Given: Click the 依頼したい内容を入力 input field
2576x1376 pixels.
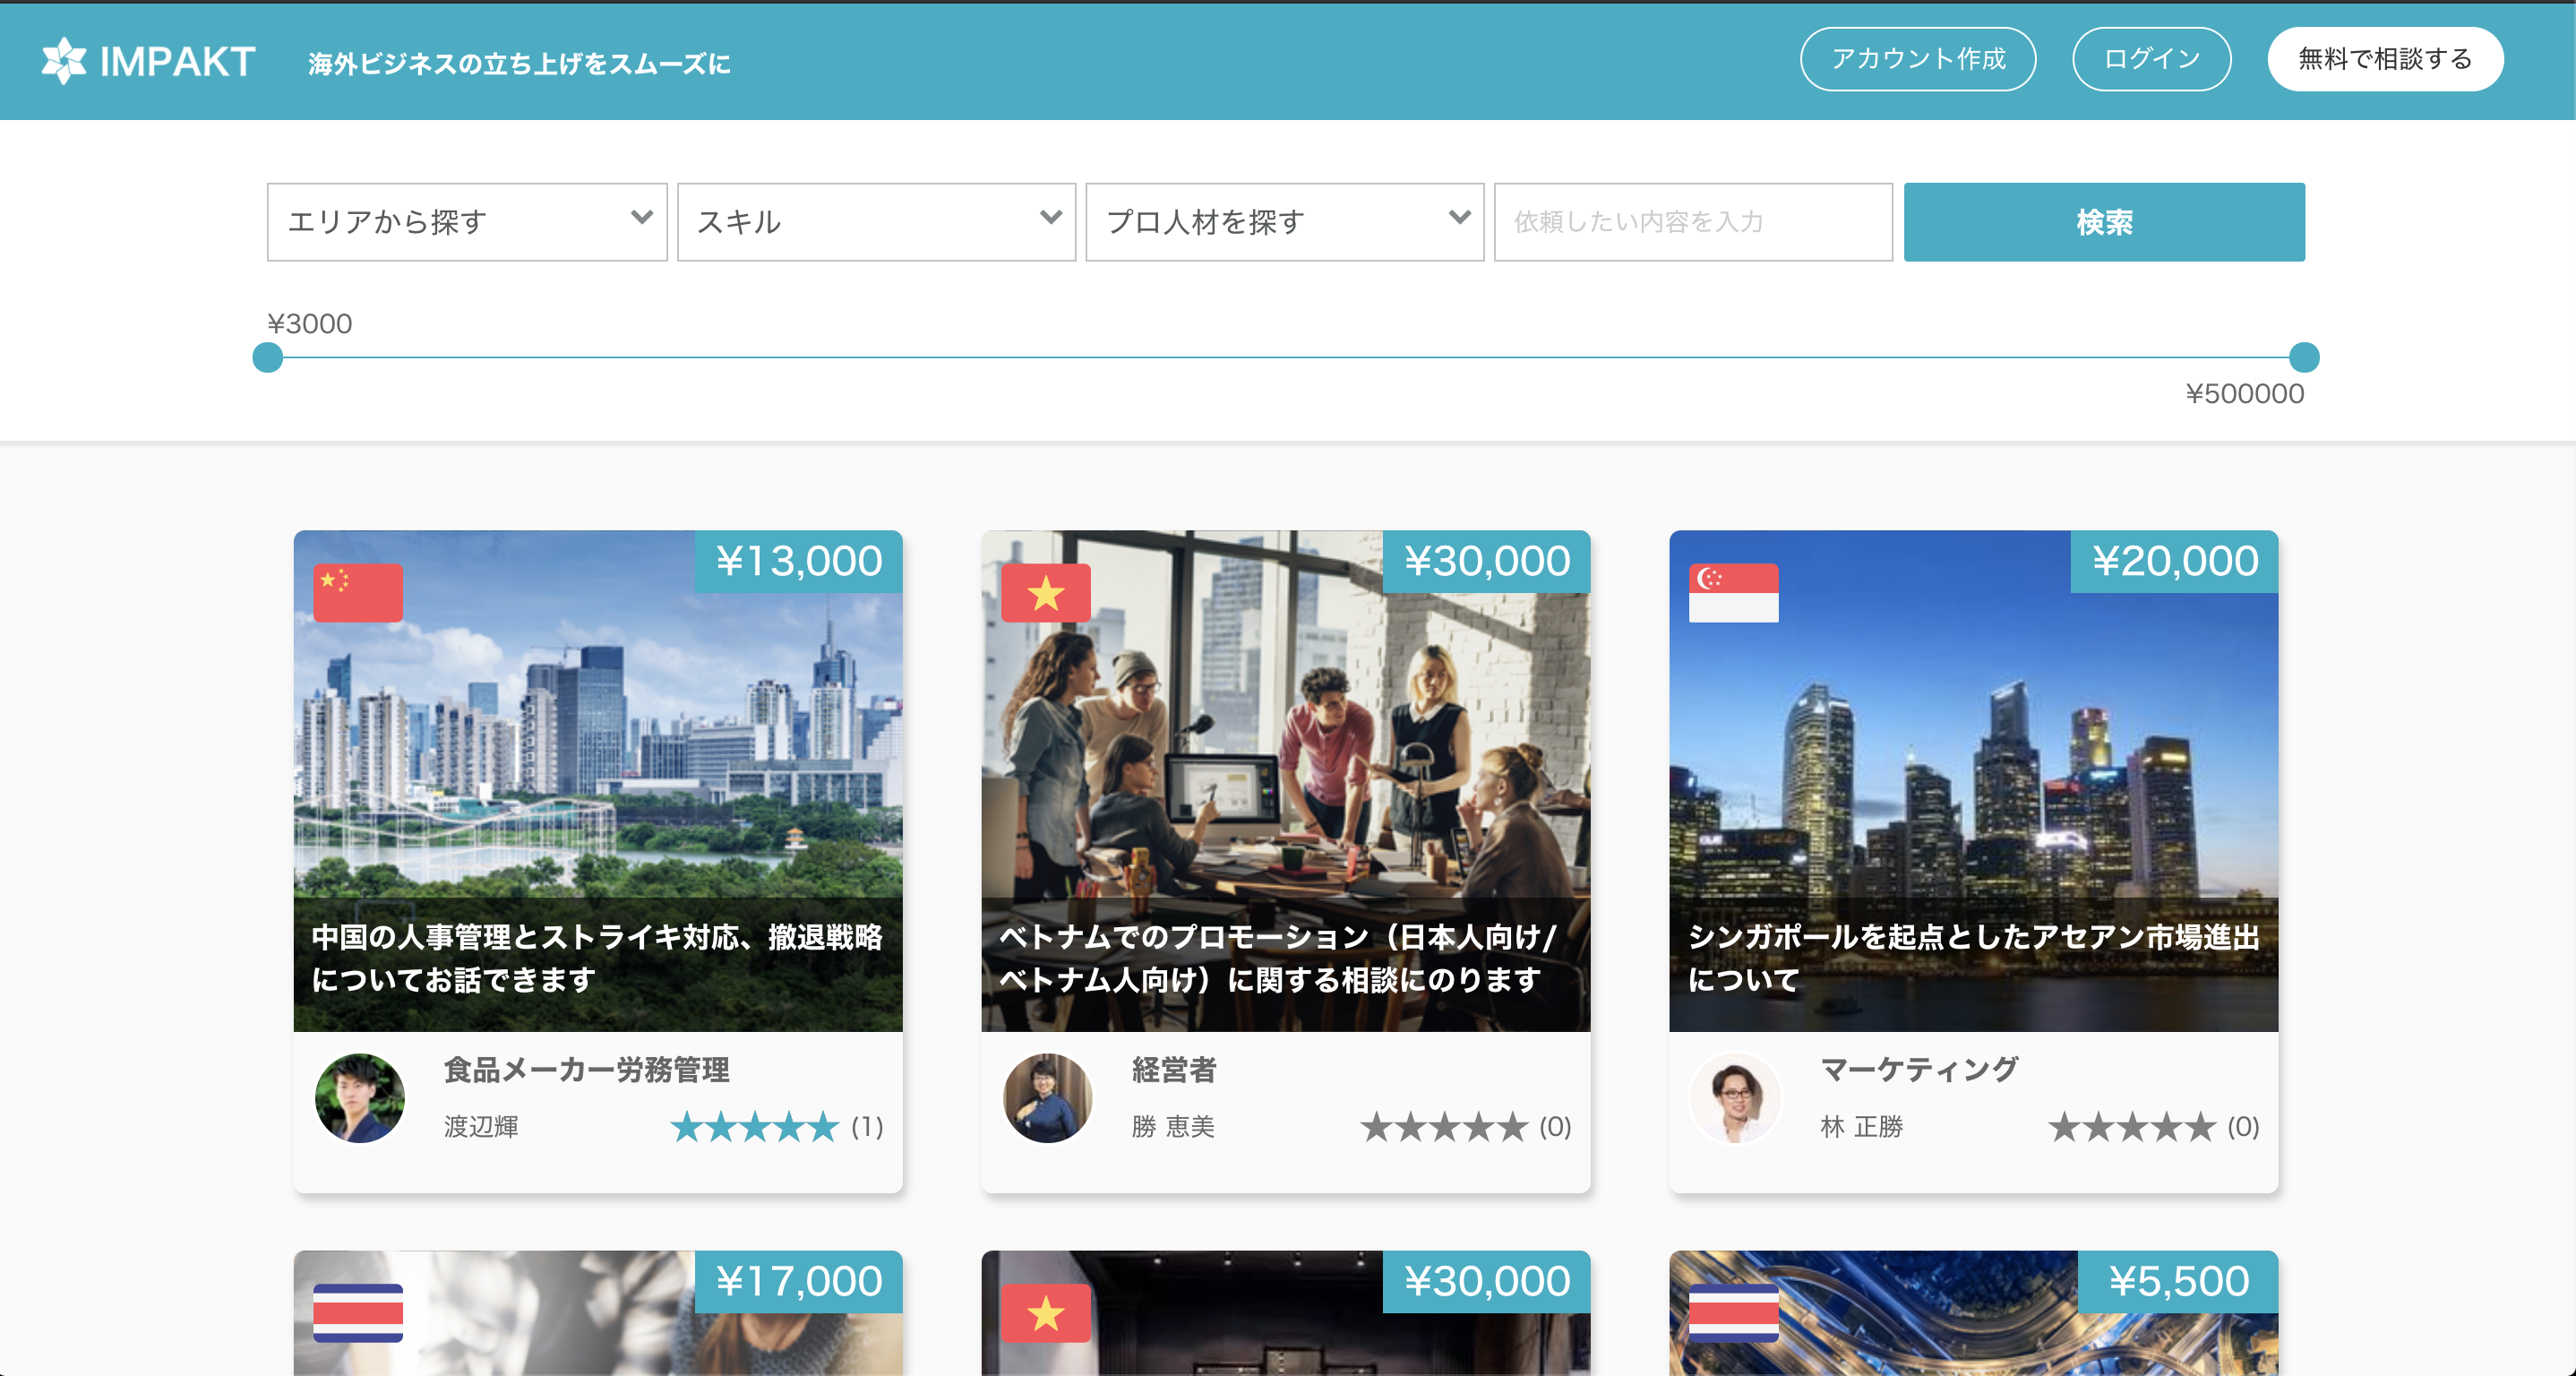Looking at the screenshot, I should click(x=1694, y=221).
